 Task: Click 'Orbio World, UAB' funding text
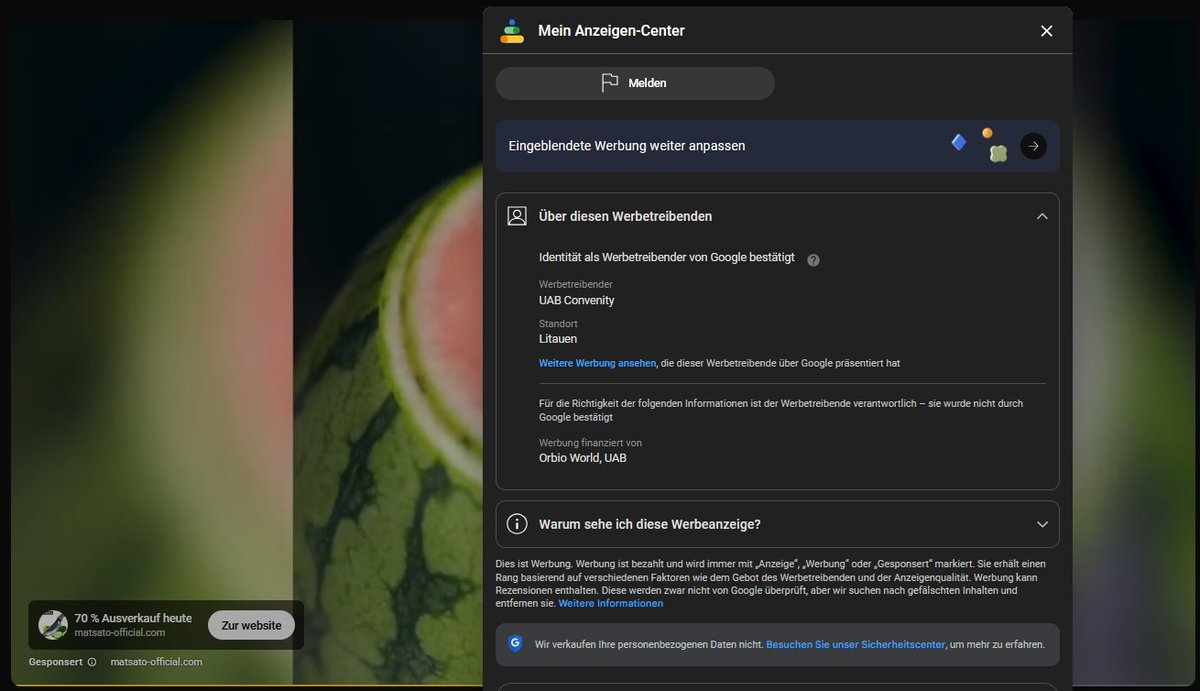pyautogui.click(x=583, y=458)
